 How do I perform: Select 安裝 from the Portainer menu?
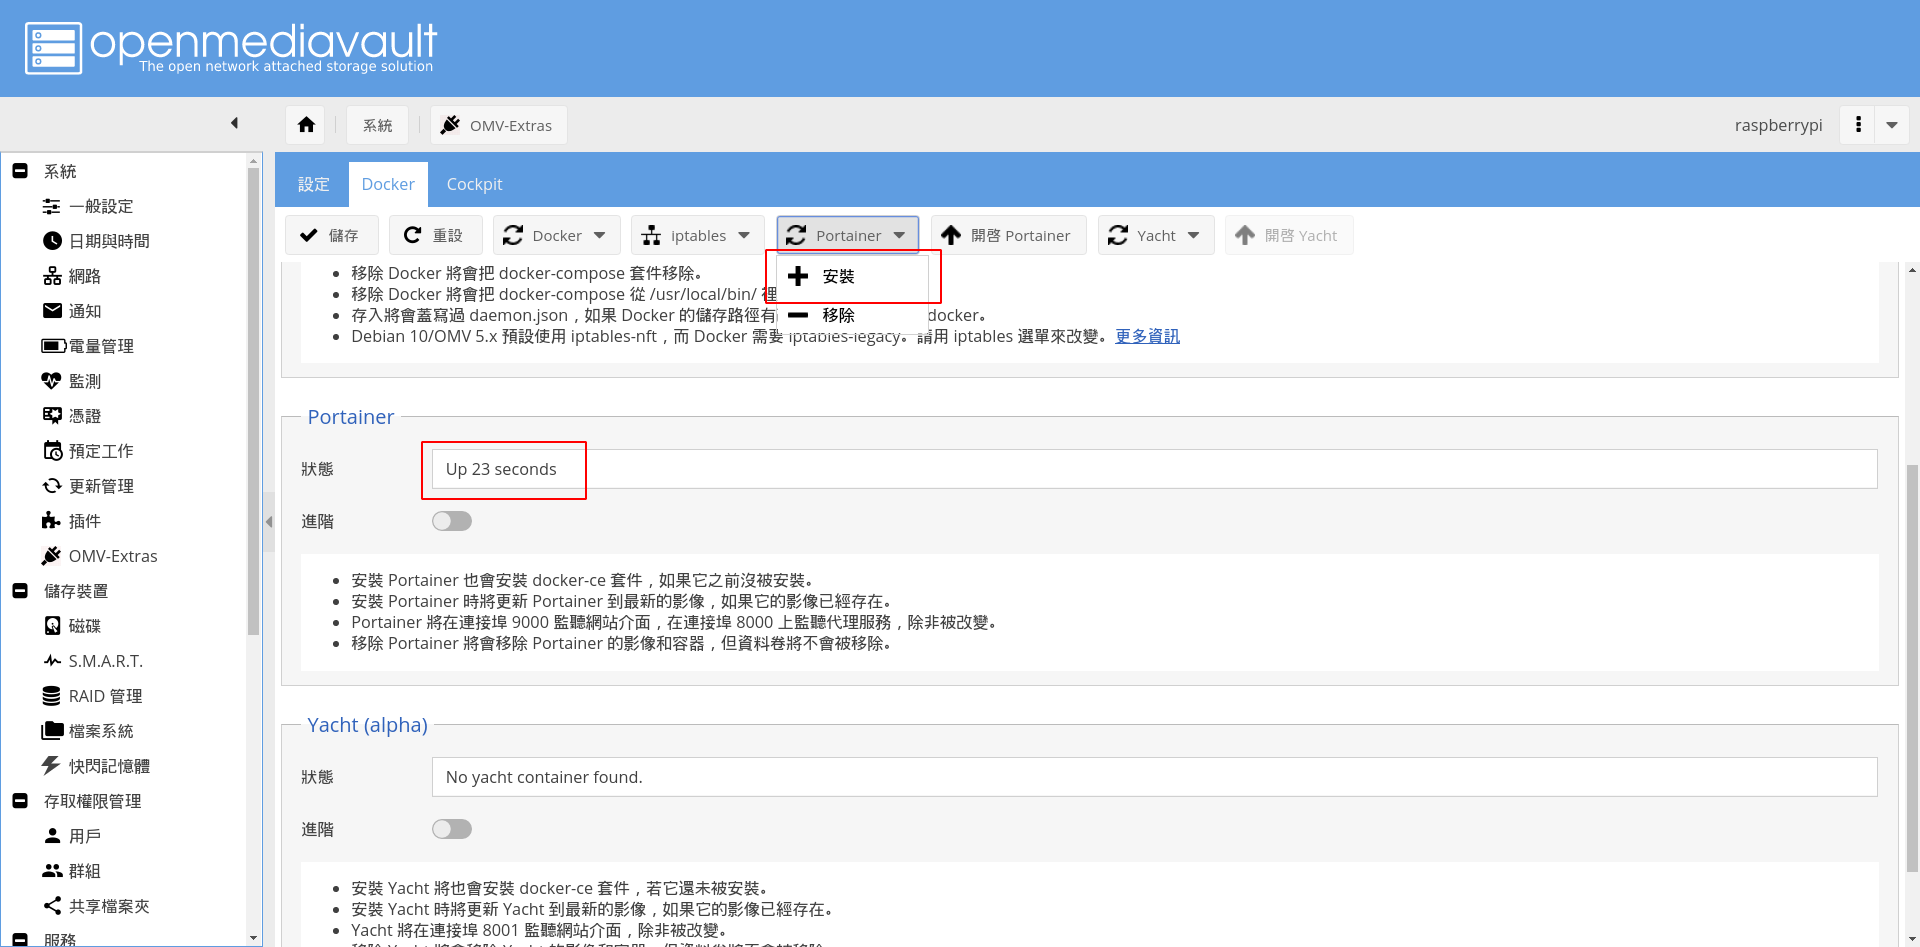tap(838, 277)
